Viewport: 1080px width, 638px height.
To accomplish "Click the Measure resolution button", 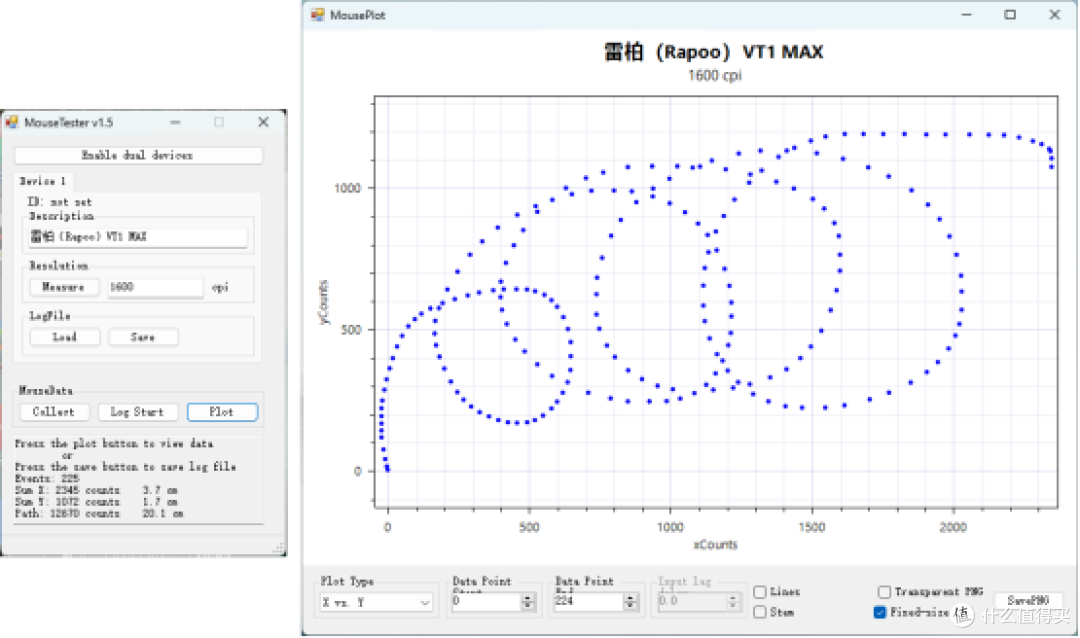I will 64,287.
